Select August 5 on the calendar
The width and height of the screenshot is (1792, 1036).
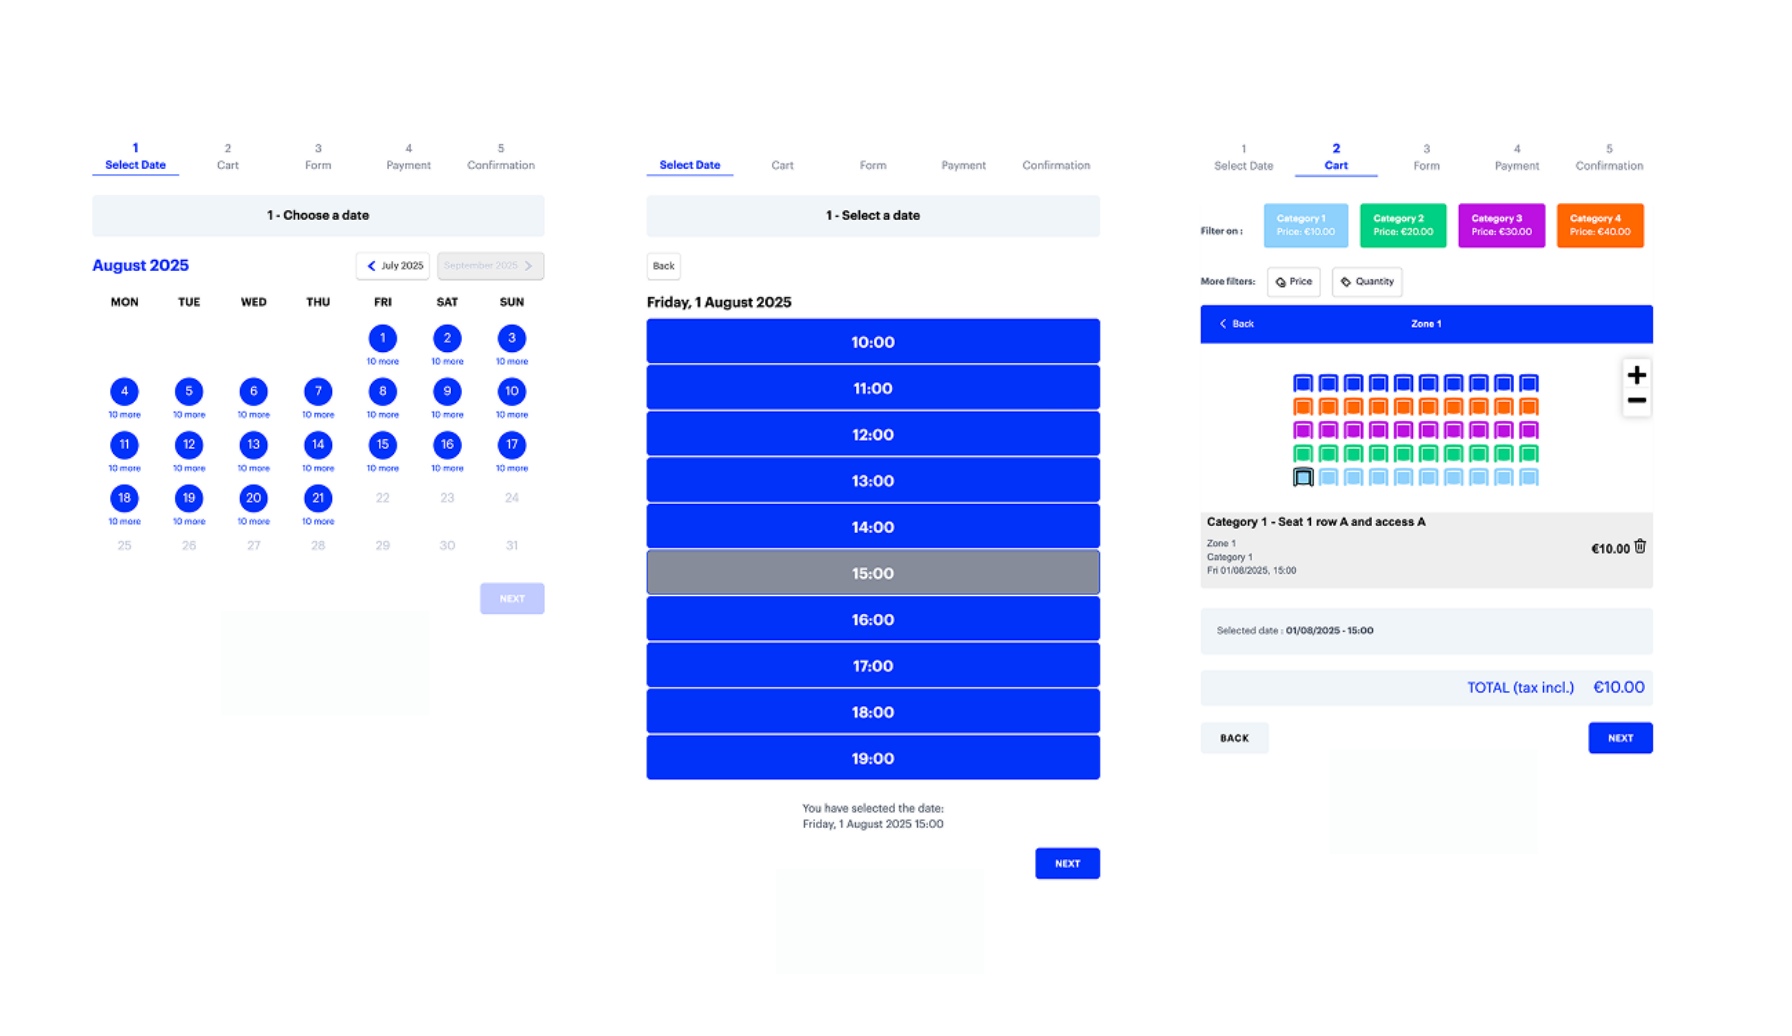(189, 391)
